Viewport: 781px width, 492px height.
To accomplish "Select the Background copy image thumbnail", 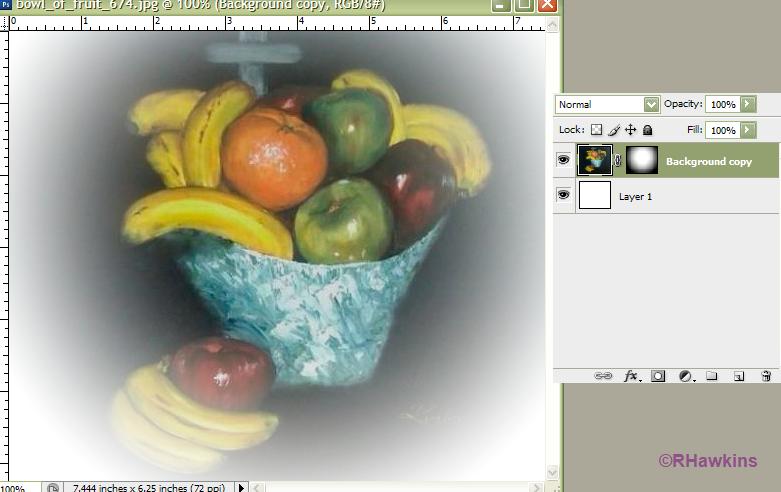I will tap(595, 160).
